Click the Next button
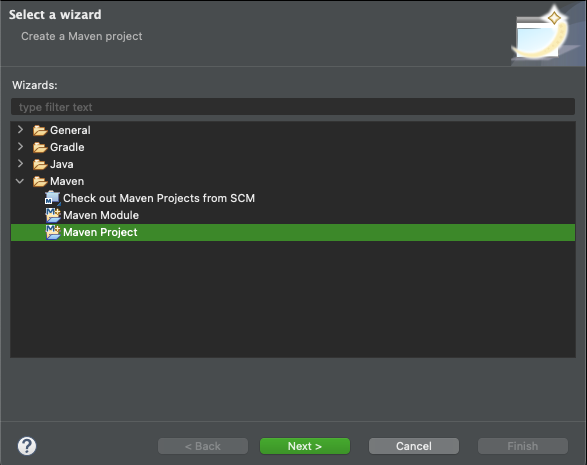 (x=305, y=446)
